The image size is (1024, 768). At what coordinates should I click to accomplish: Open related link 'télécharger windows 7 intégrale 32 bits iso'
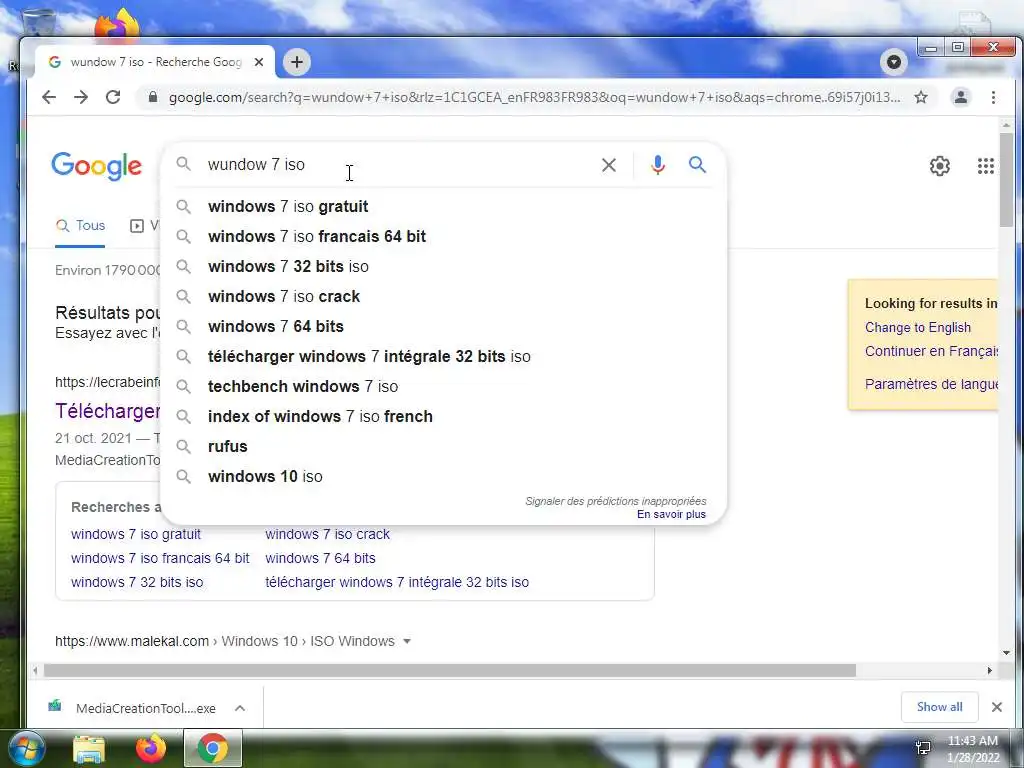[x=397, y=583]
